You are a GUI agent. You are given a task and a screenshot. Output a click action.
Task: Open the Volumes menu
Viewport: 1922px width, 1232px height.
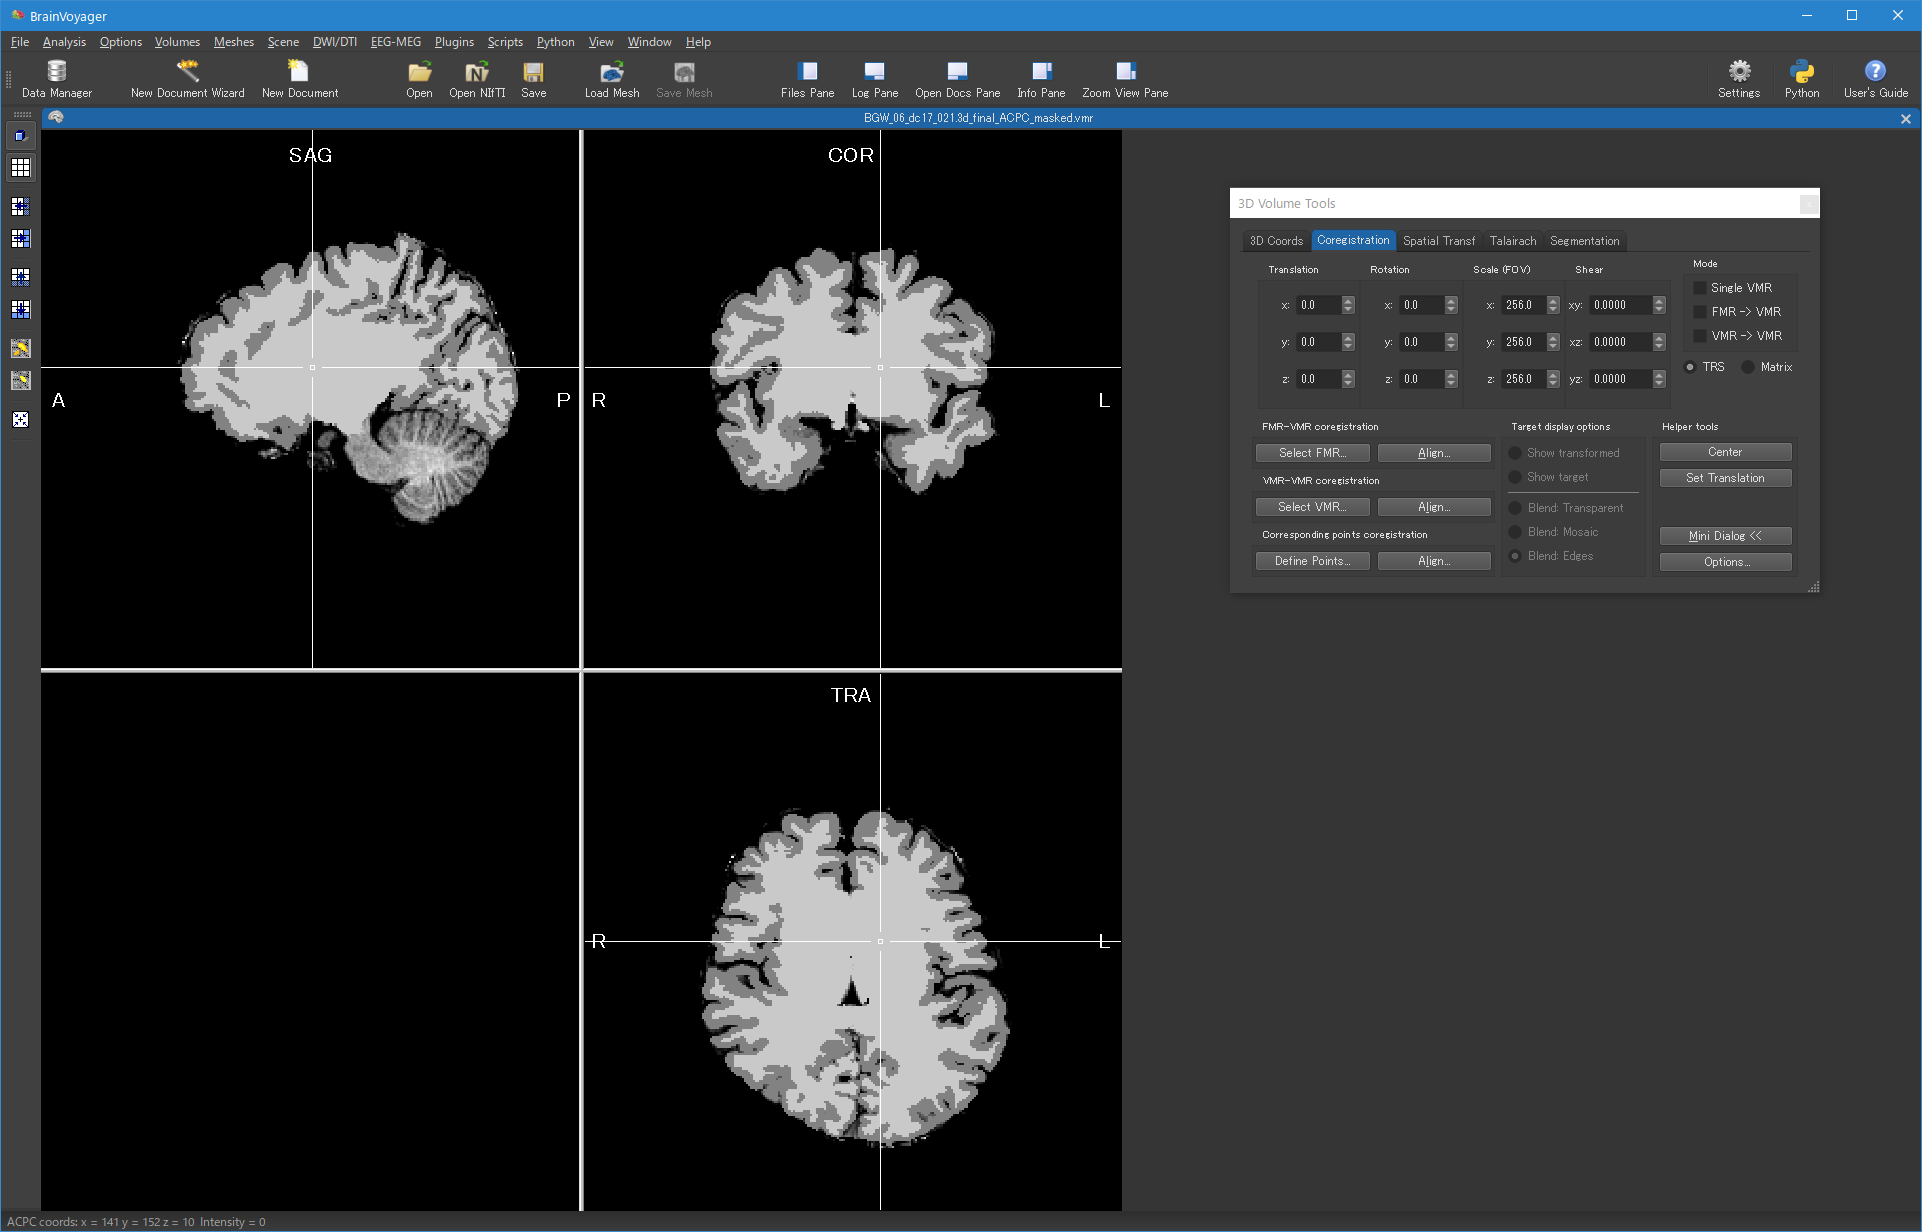(x=177, y=42)
